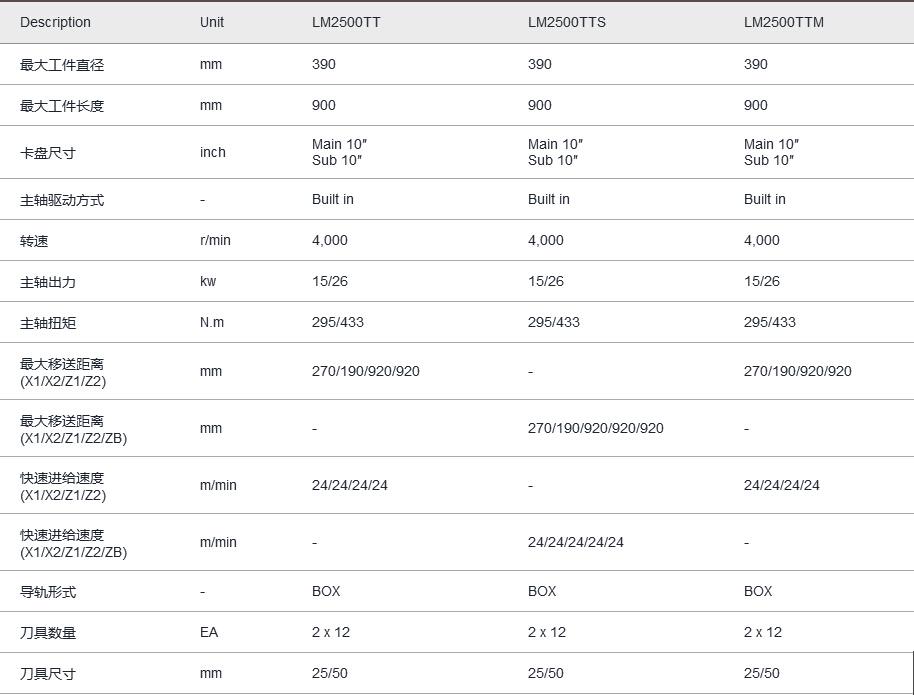Select the LM2500TTM column header
This screenshot has width=914, height=695.
coord(783,22)
